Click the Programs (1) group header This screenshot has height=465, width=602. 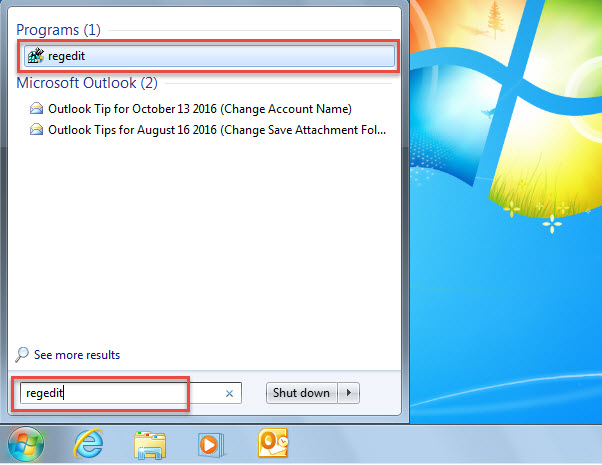tap(58, 30)
